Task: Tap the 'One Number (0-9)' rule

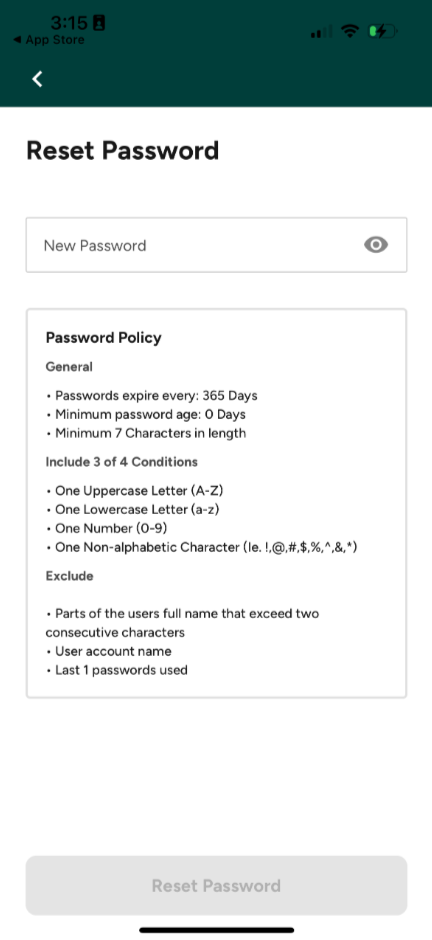Action: 106,528
